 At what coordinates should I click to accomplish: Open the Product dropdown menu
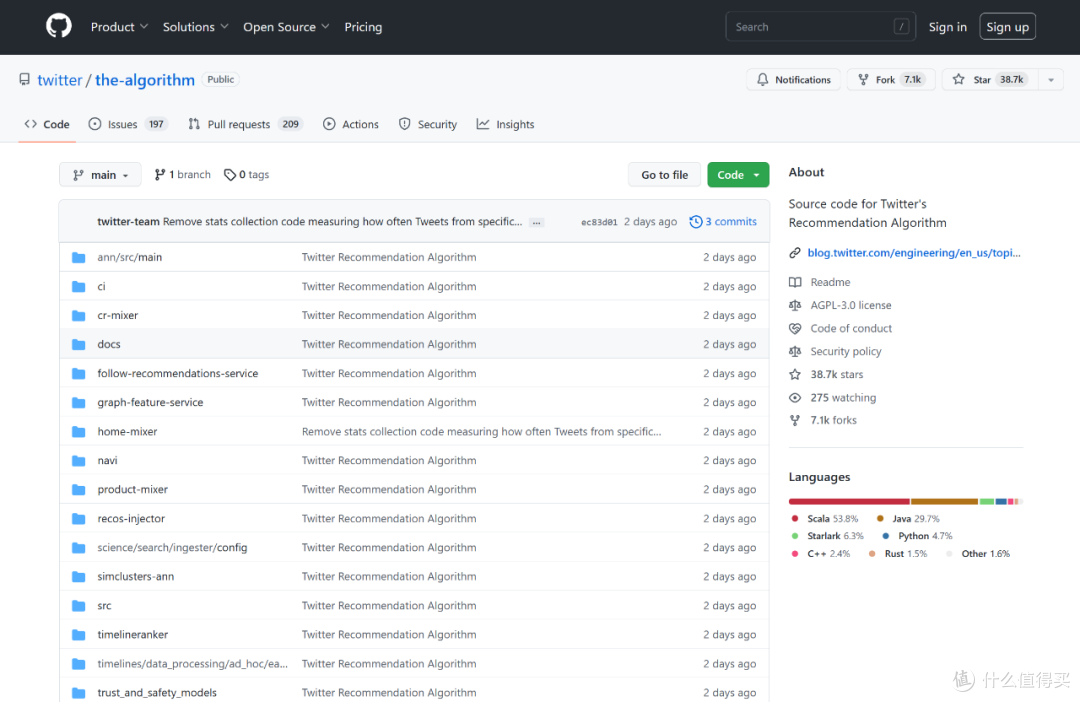[x=119, y=27]
